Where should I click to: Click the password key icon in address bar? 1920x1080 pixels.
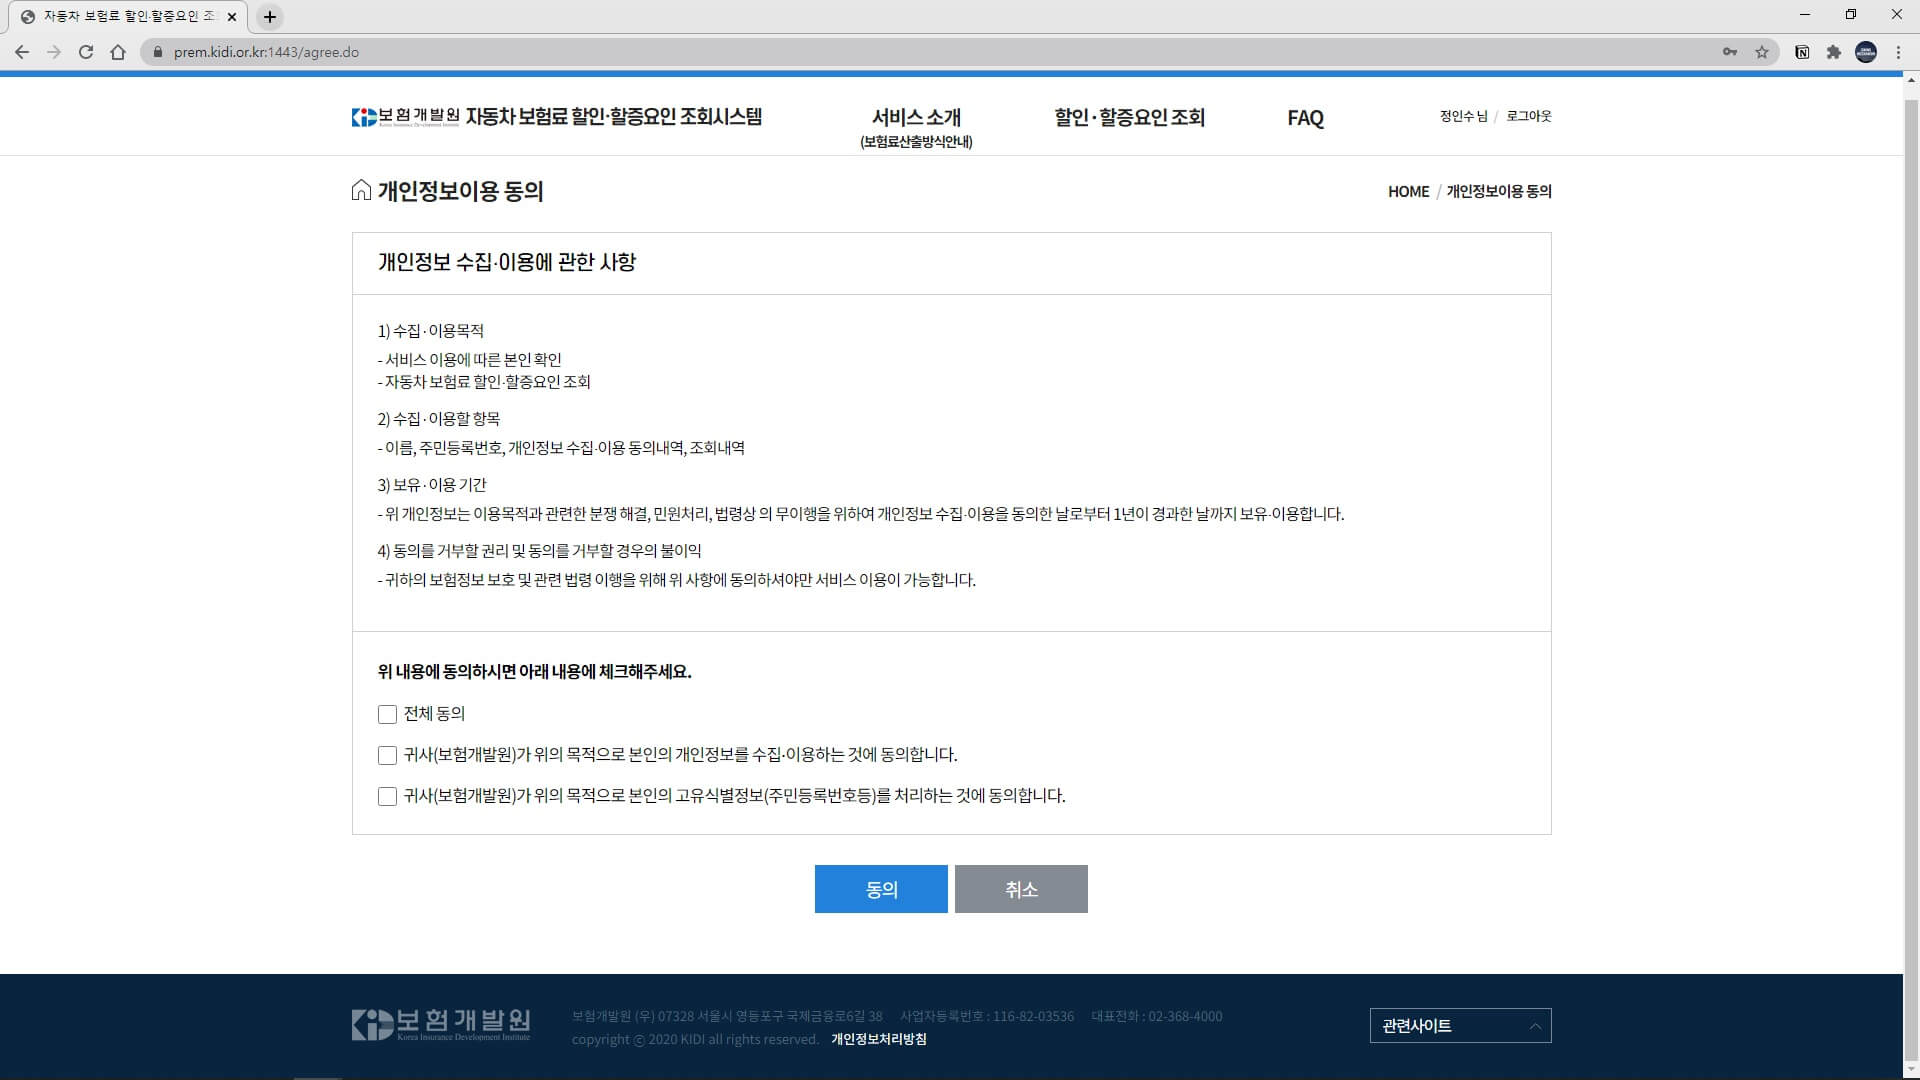[1729, 52]
